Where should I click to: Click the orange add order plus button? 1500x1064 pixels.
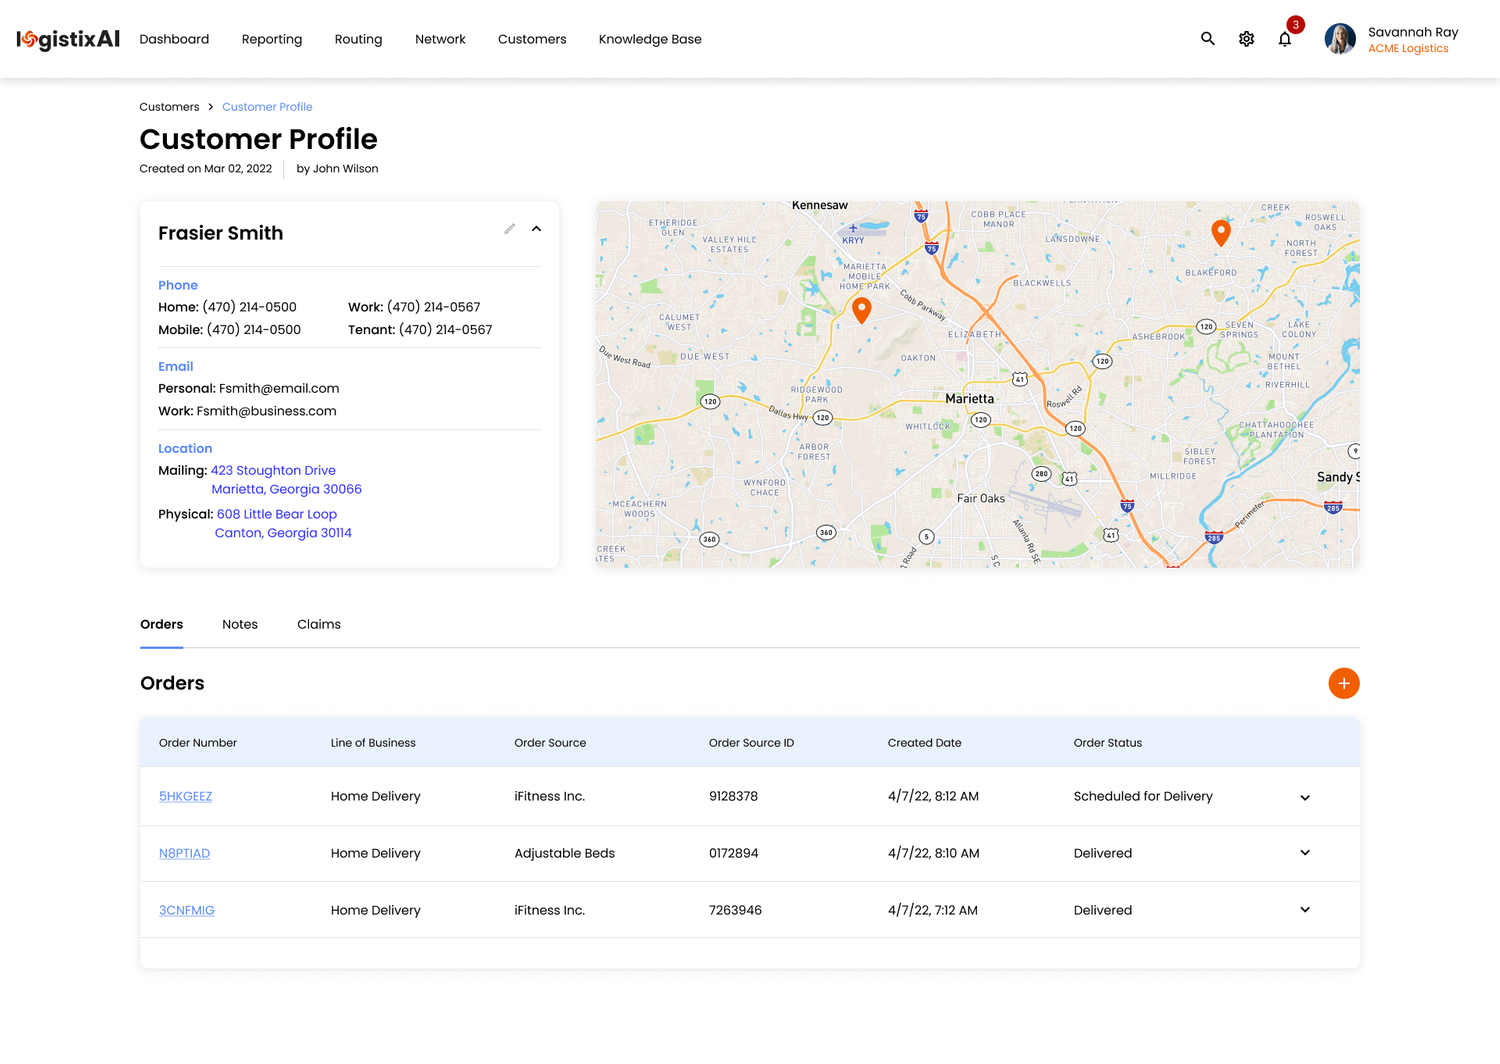click(1343, 683)
